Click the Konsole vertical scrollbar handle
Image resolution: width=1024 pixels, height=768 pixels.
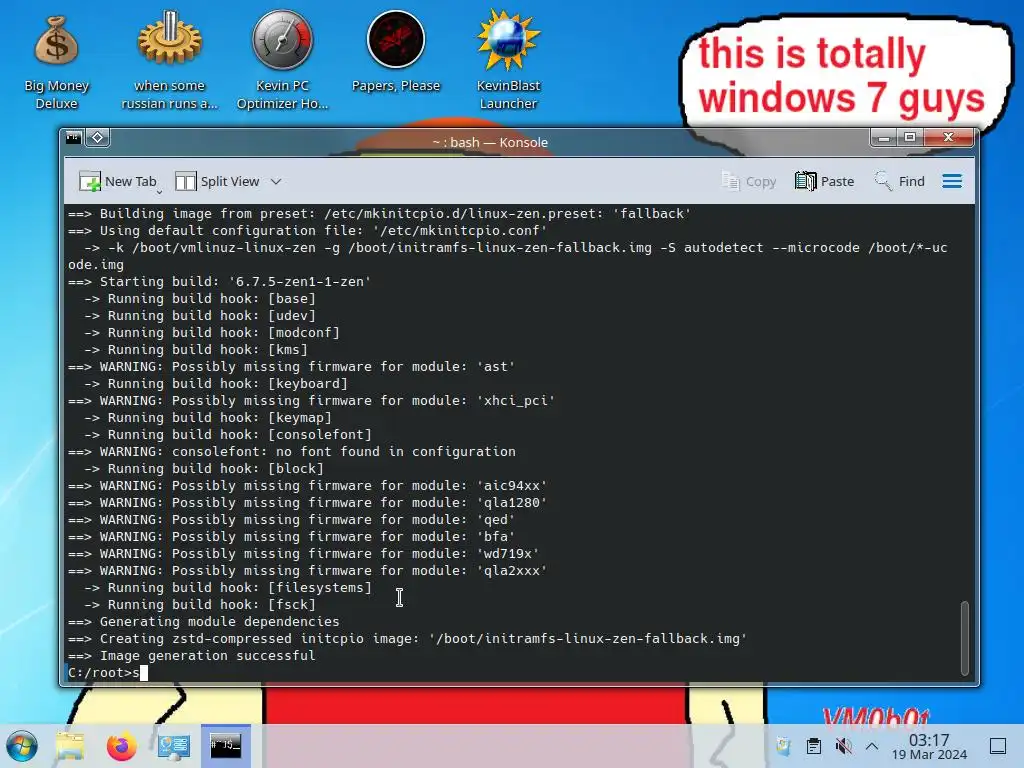(x=965, y=638)
